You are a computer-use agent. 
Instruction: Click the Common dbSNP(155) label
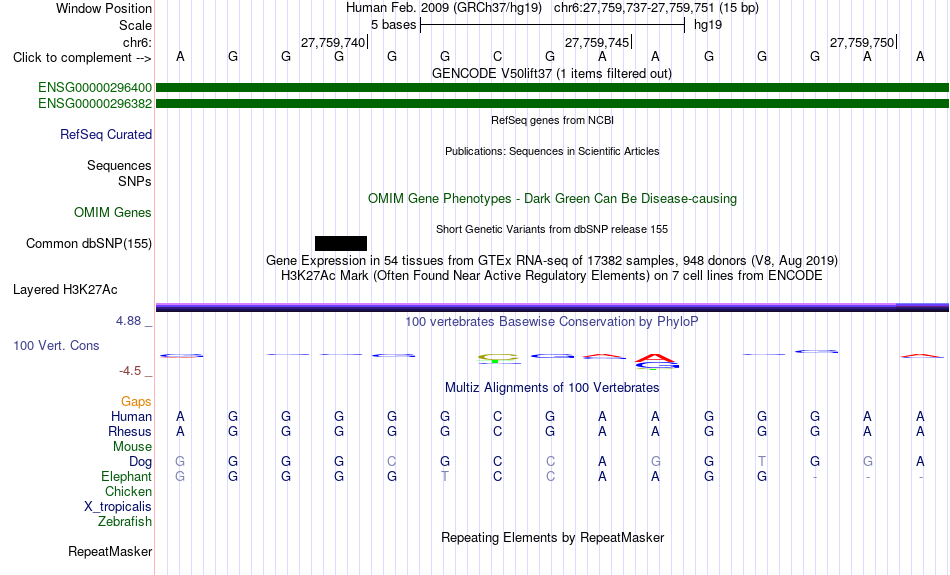click(x=89, y=244)
